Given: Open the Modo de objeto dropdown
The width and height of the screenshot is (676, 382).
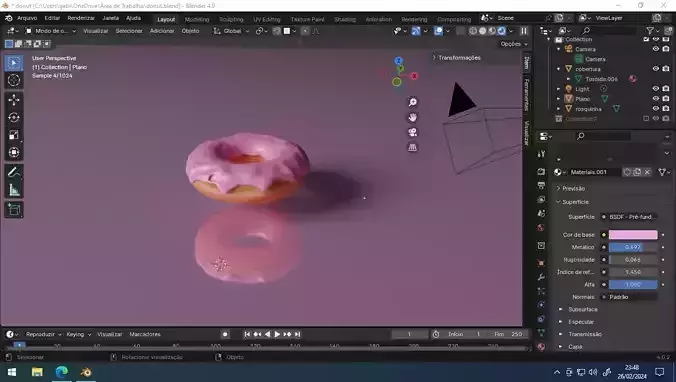Looking at the screenshot, I should tap(50, 31).
